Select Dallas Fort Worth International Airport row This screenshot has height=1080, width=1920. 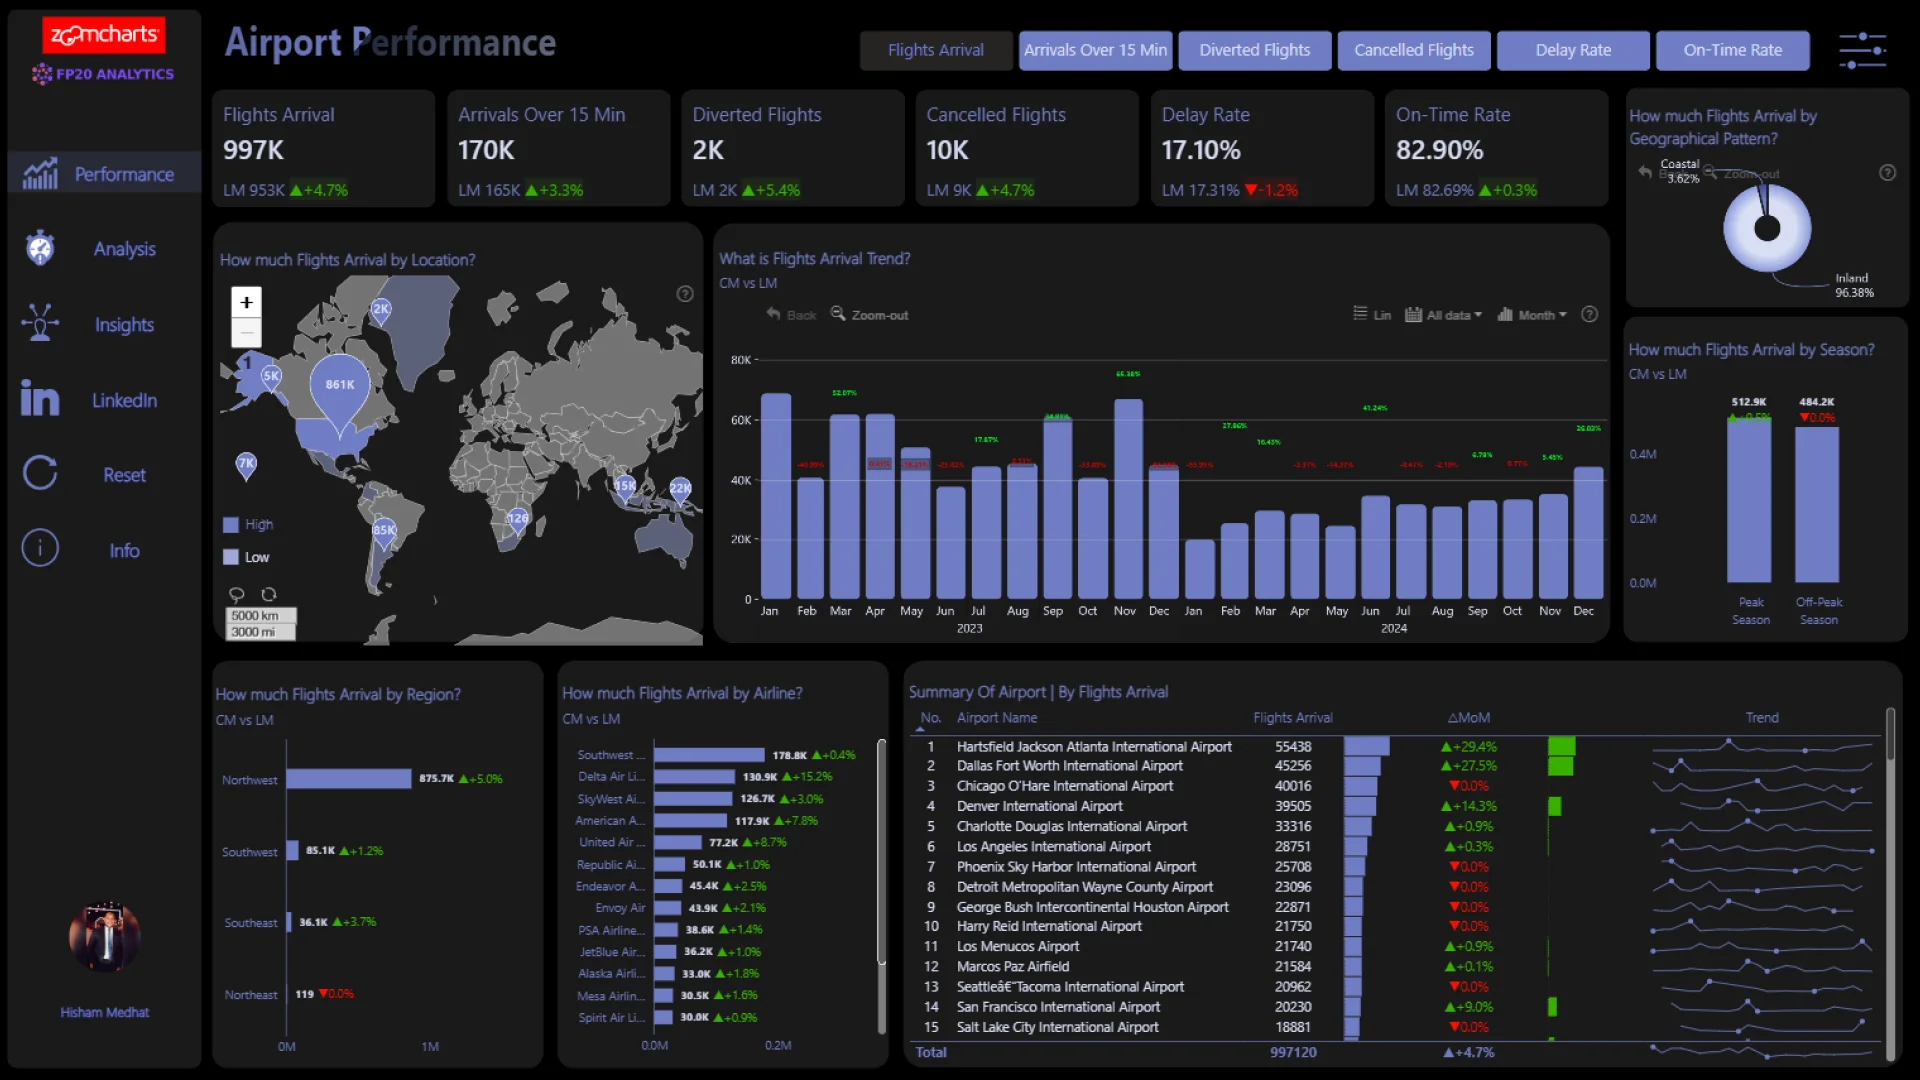coord(1396,766)
